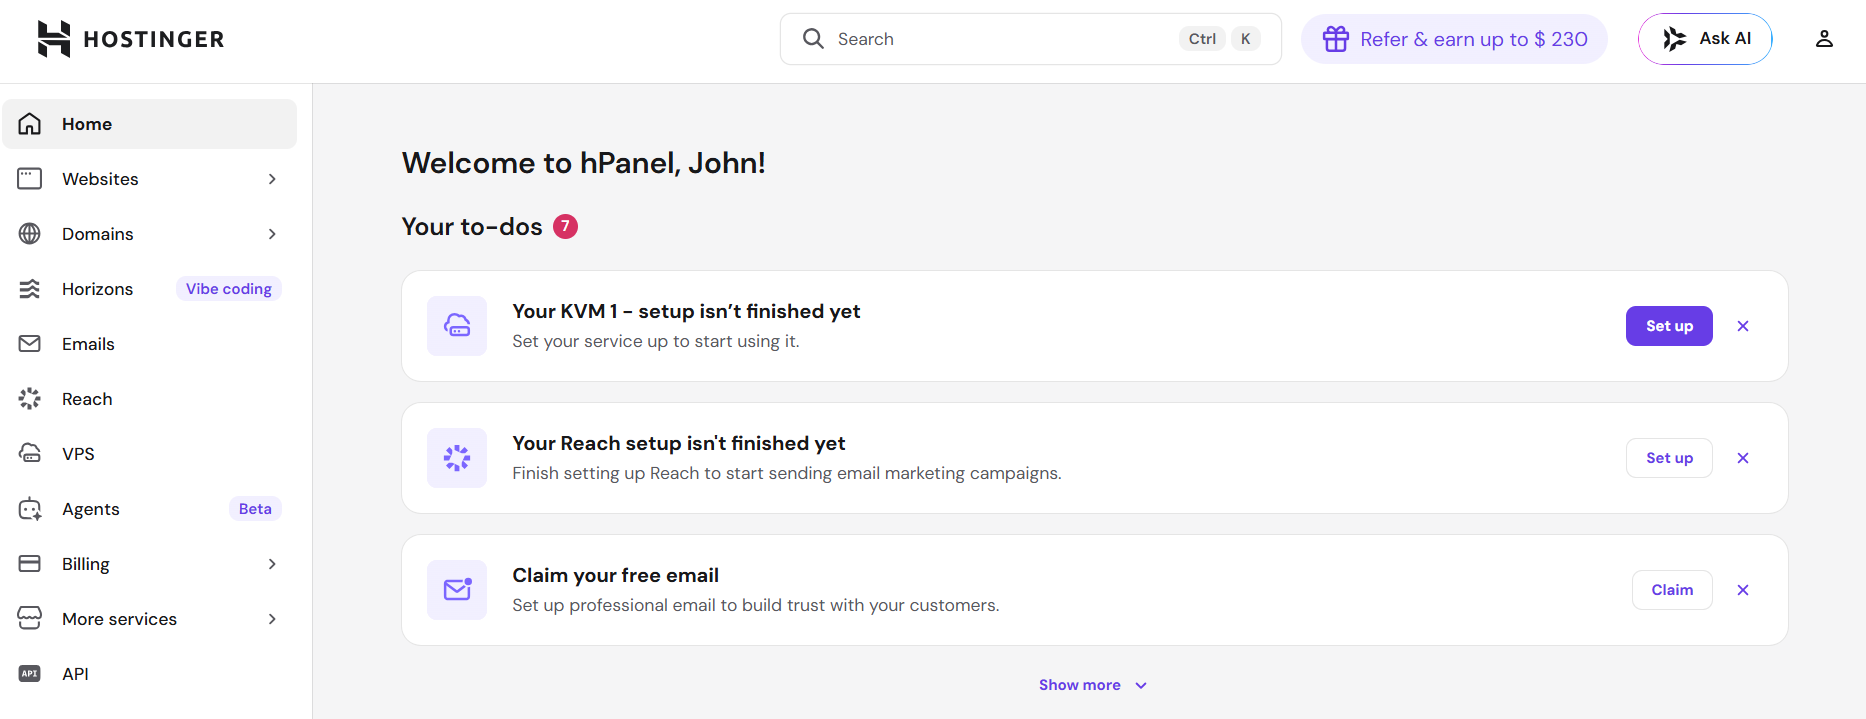Viewport: 1866px width, 719px height.
Task: Click the 'Claim your free email' heading
Action: click(x=615, y=575)
